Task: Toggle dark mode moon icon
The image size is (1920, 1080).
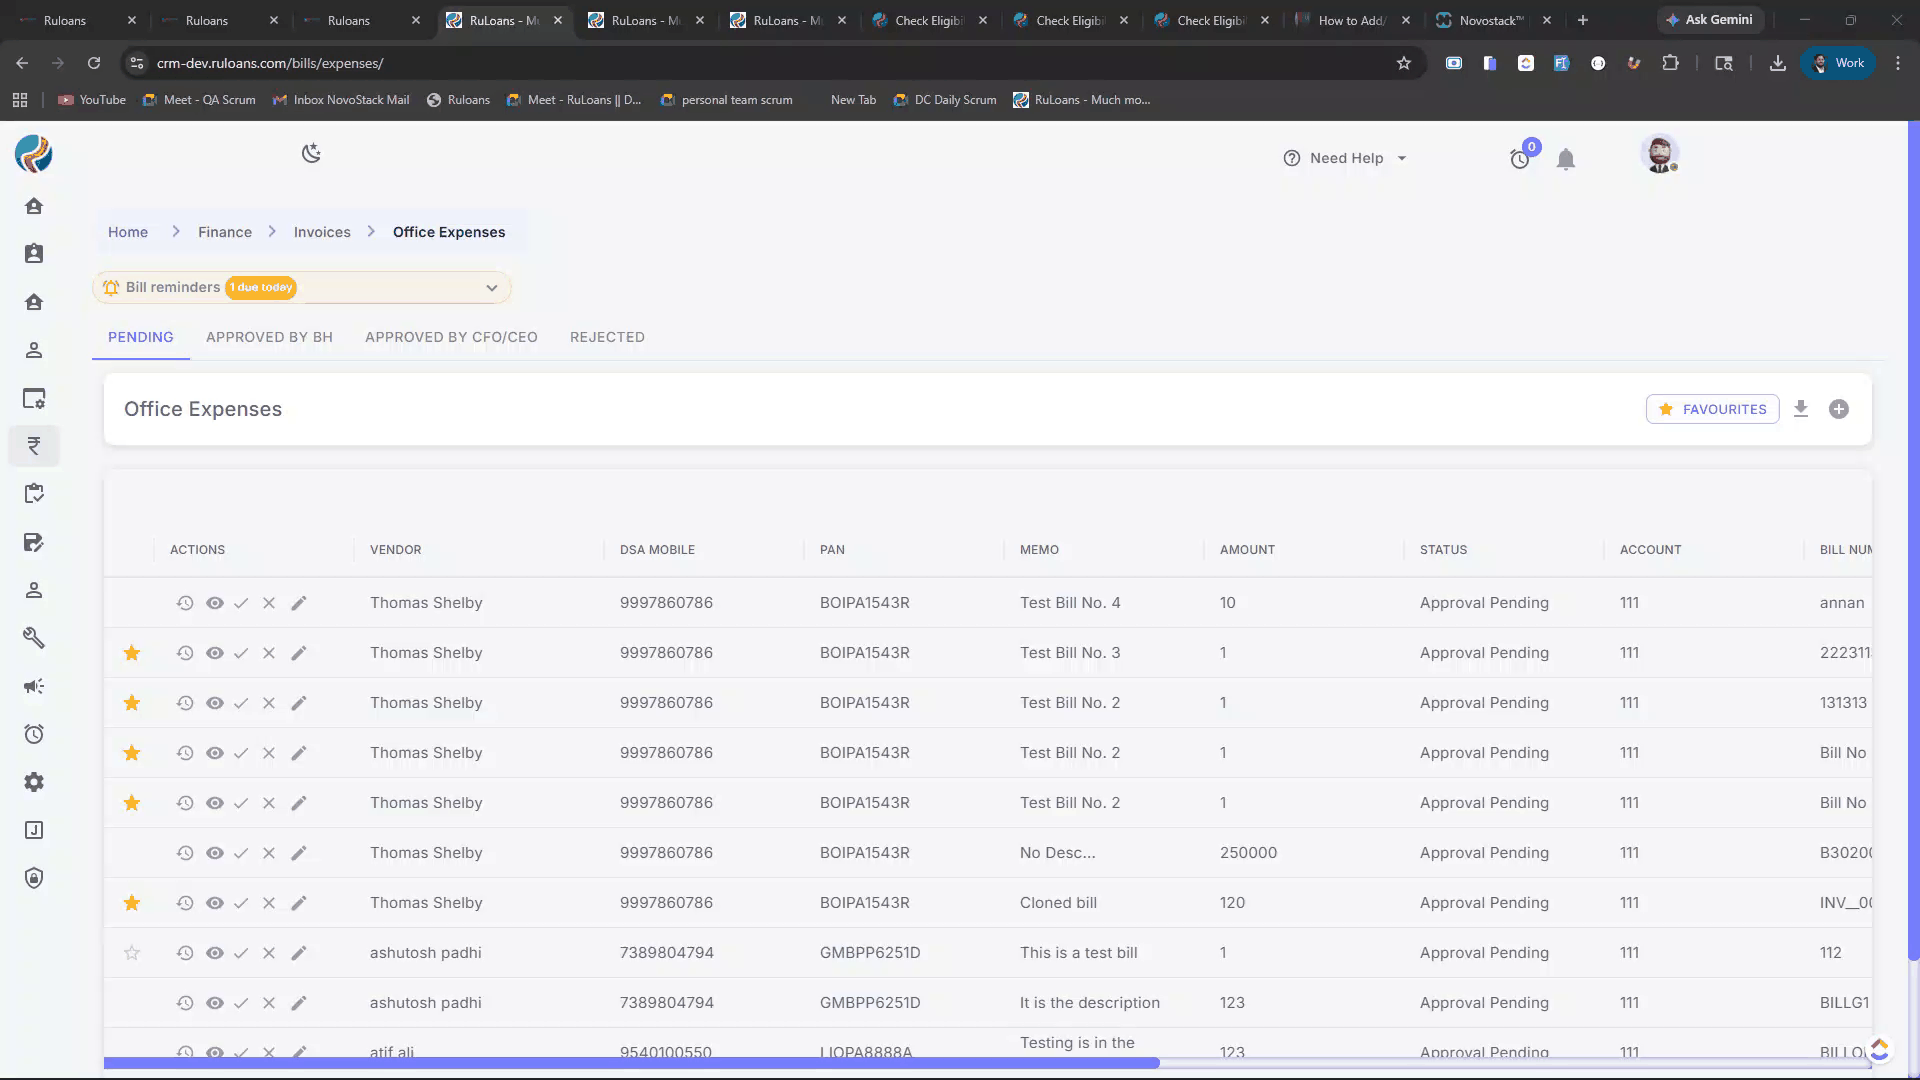Action: (311, 153)
